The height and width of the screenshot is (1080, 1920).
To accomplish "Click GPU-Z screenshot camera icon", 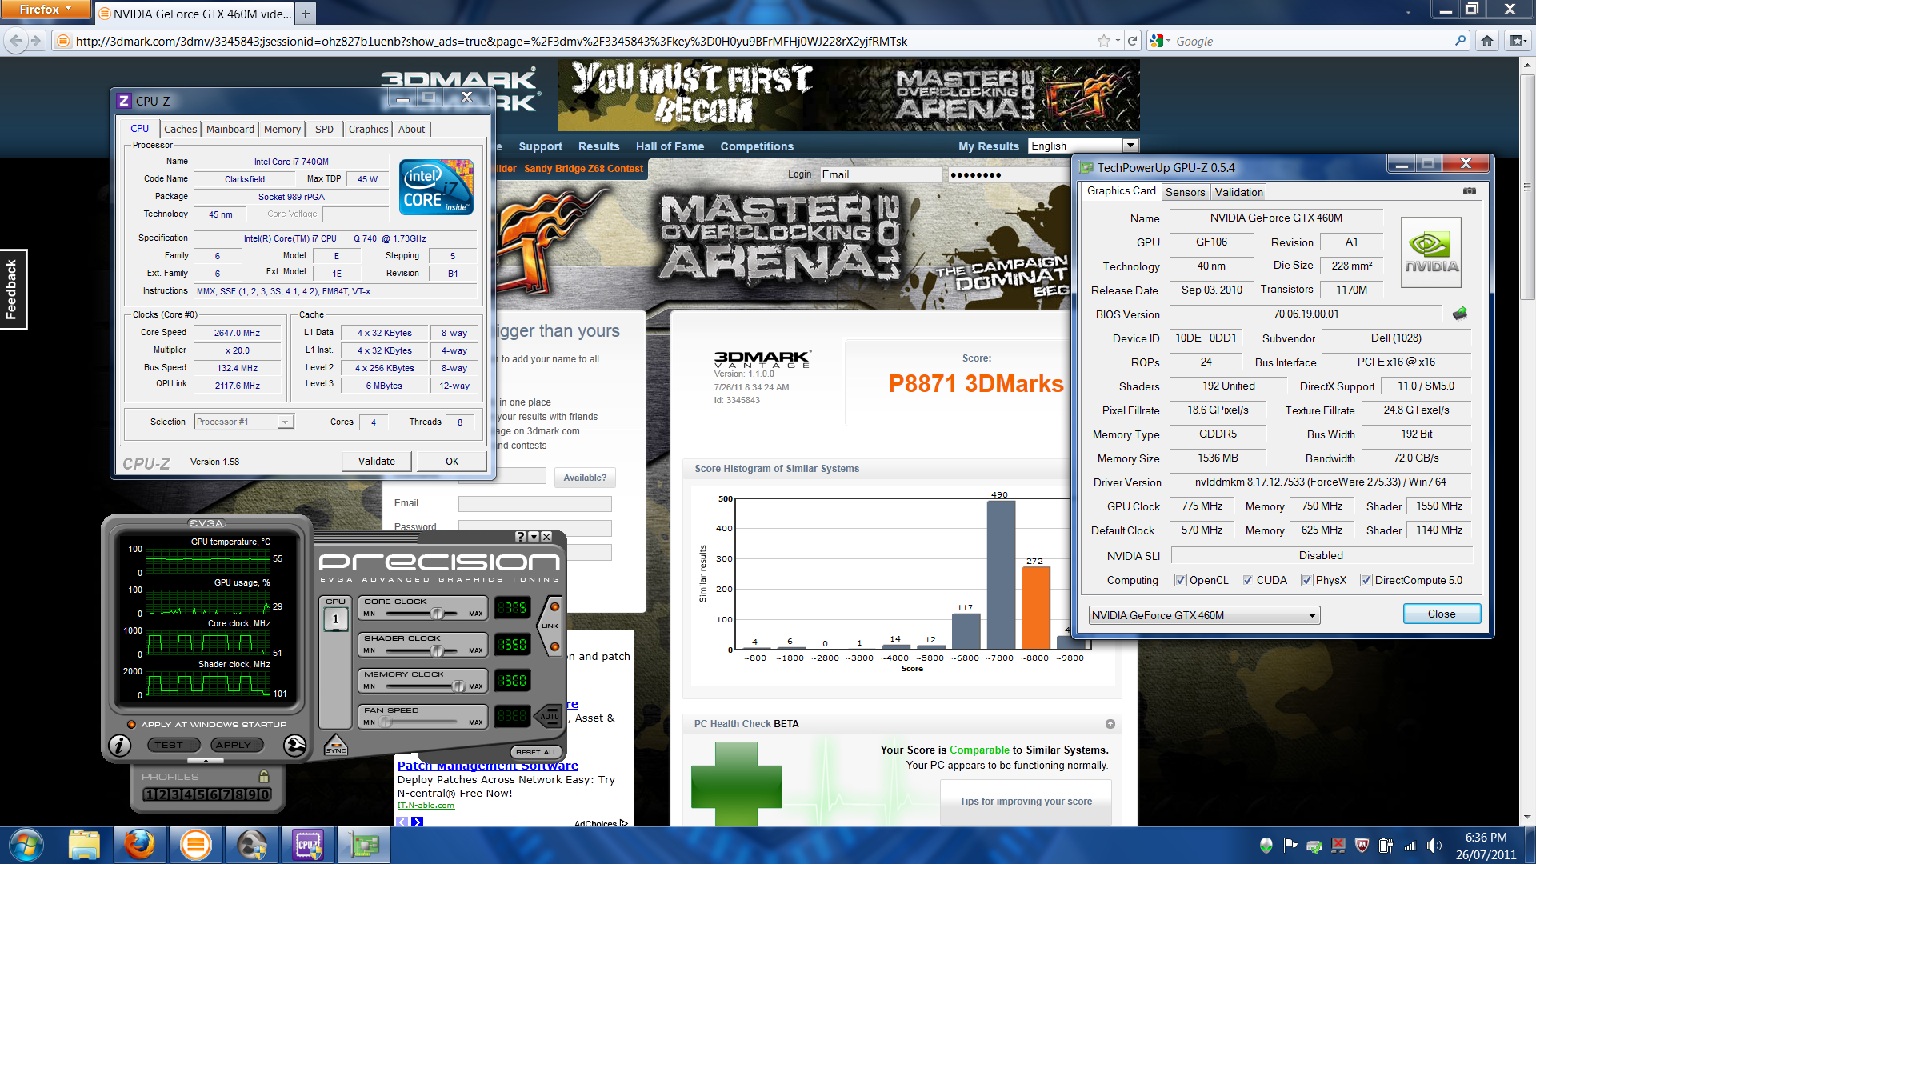I will pyautogui.click(x=1469, y=191).
